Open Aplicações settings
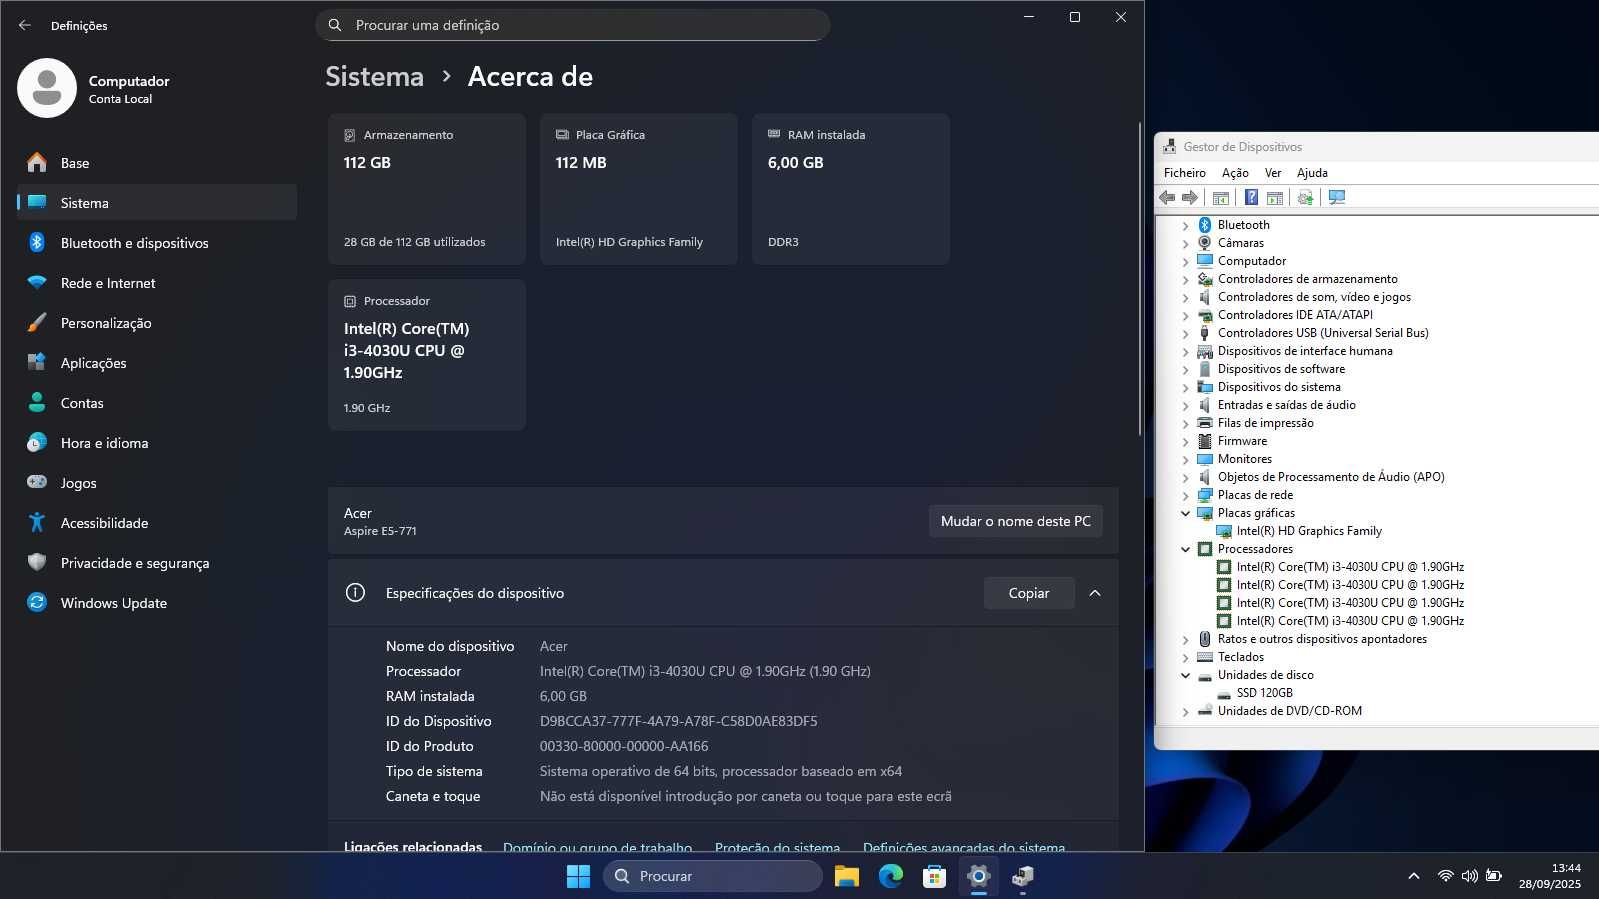 pos(157,363)
